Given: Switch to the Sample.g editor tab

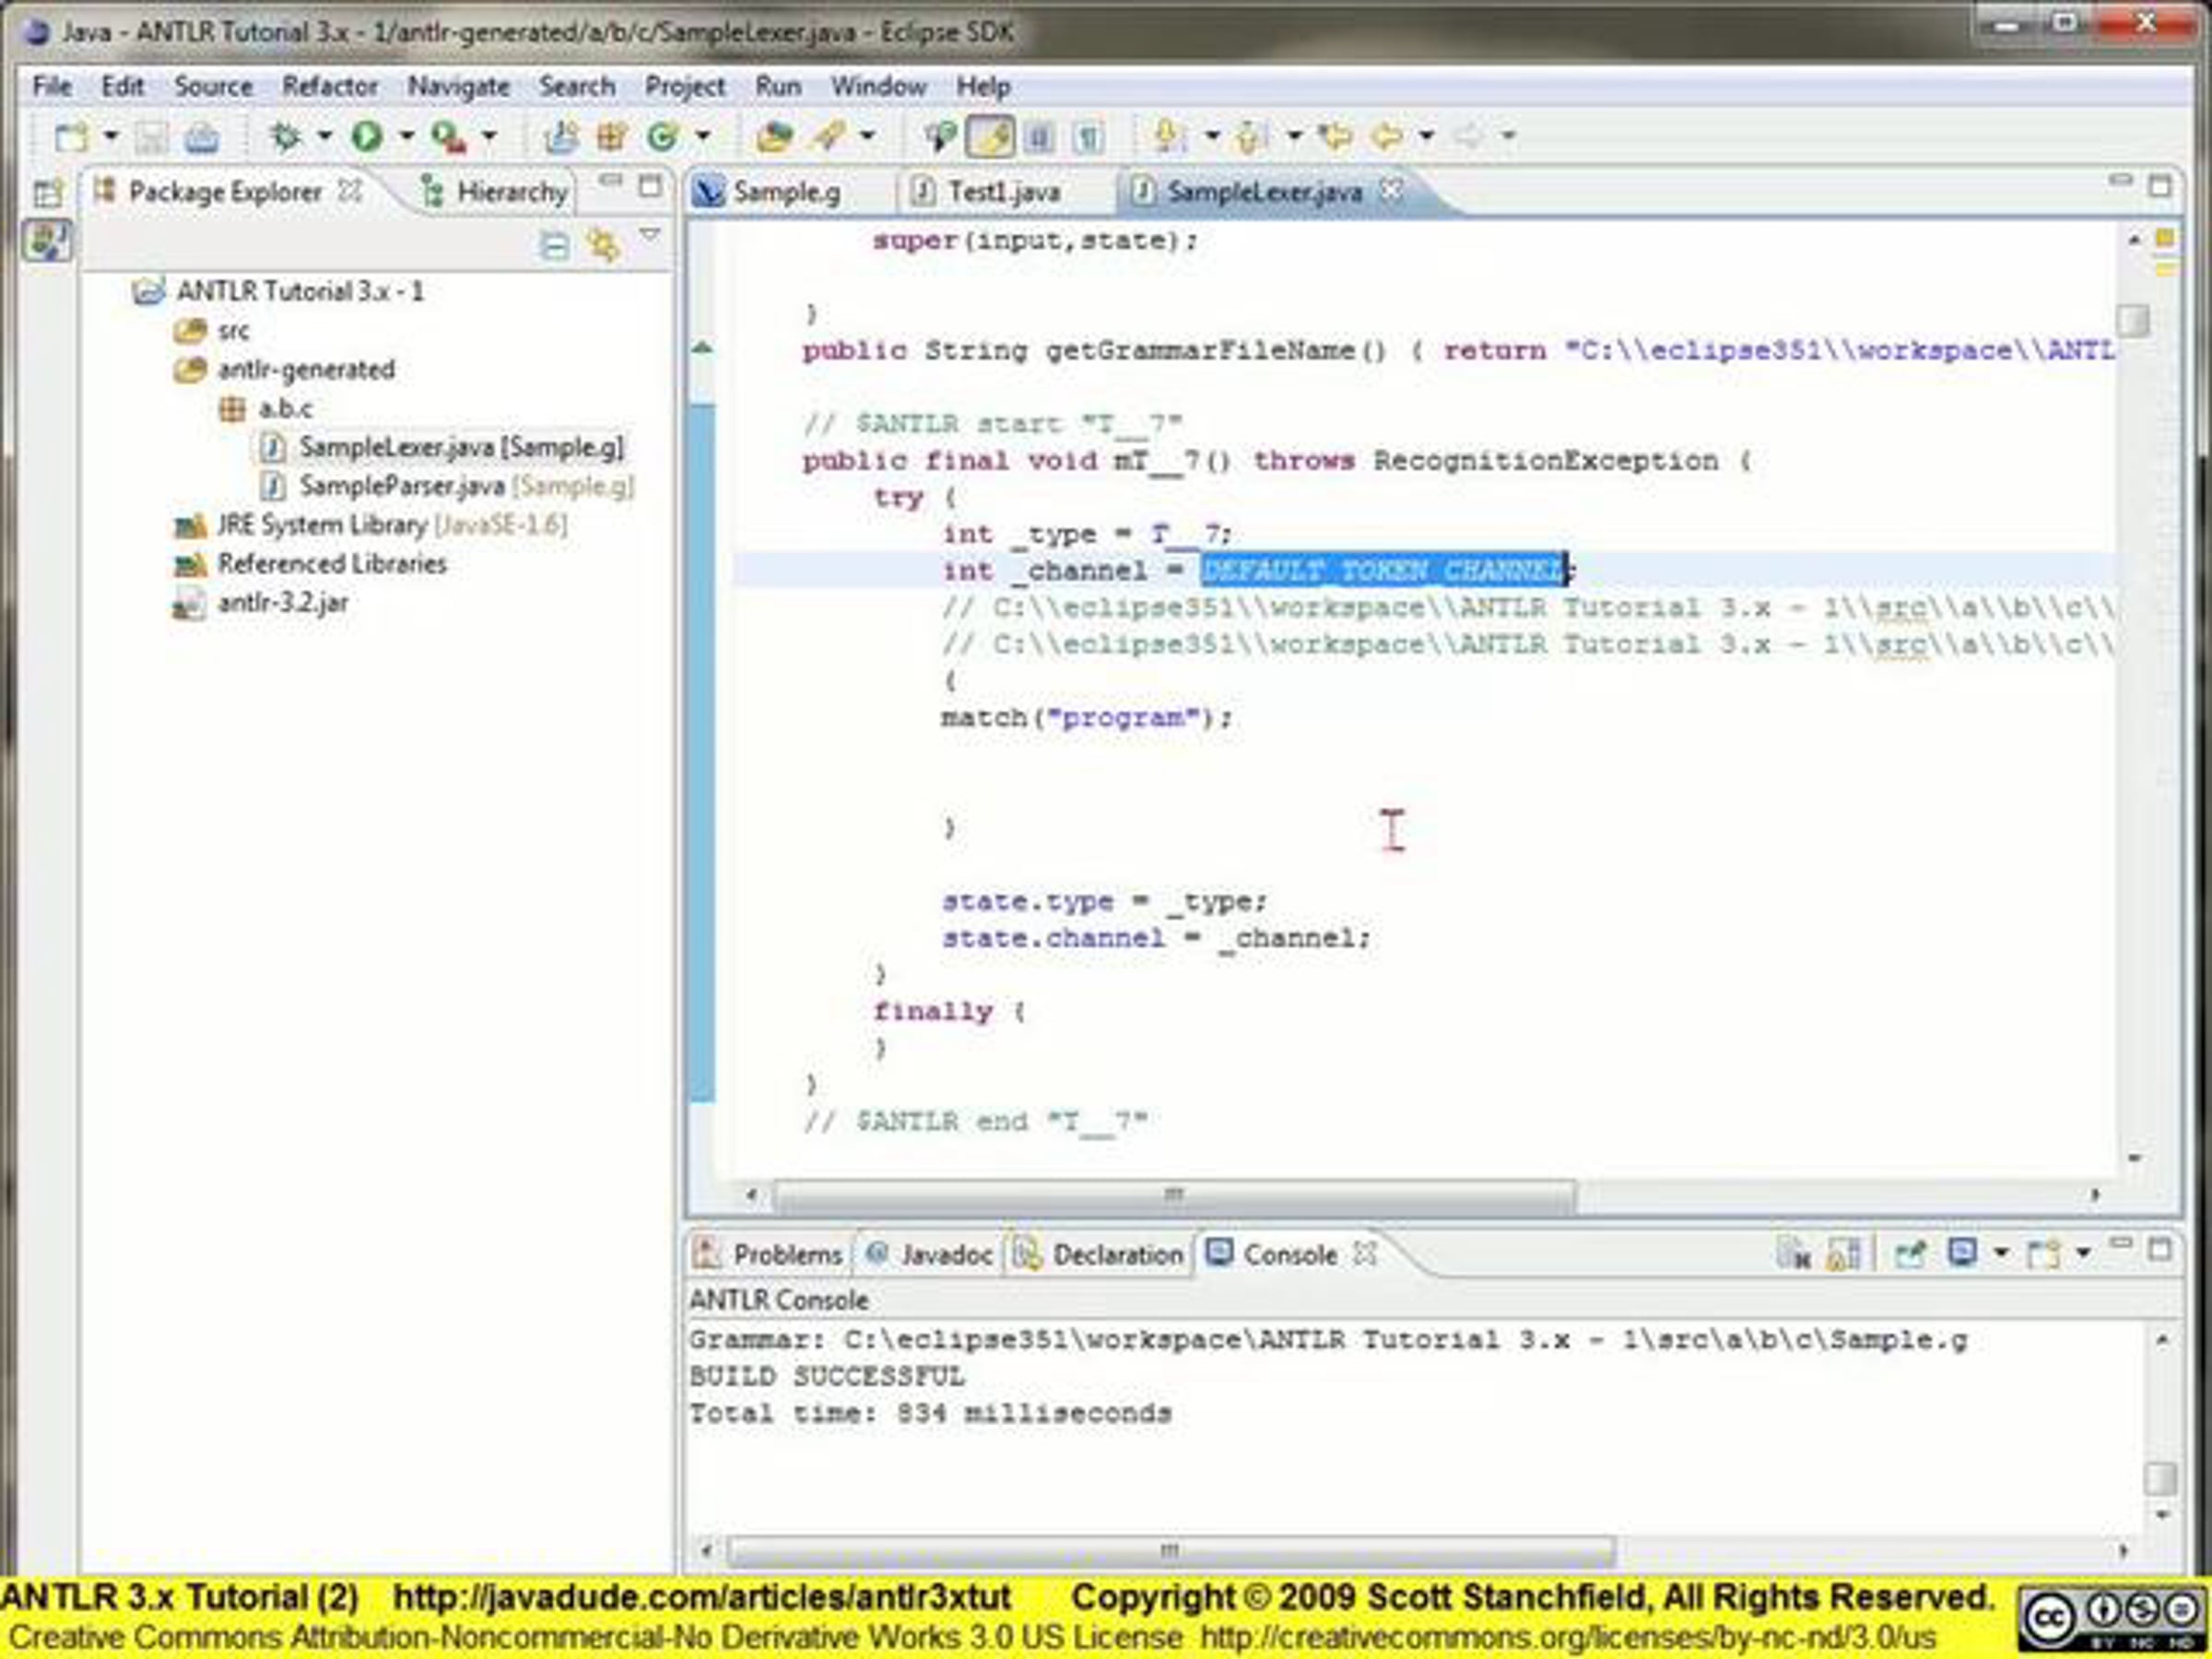Looking at the screenshot, I should click(x=770, y=191).
